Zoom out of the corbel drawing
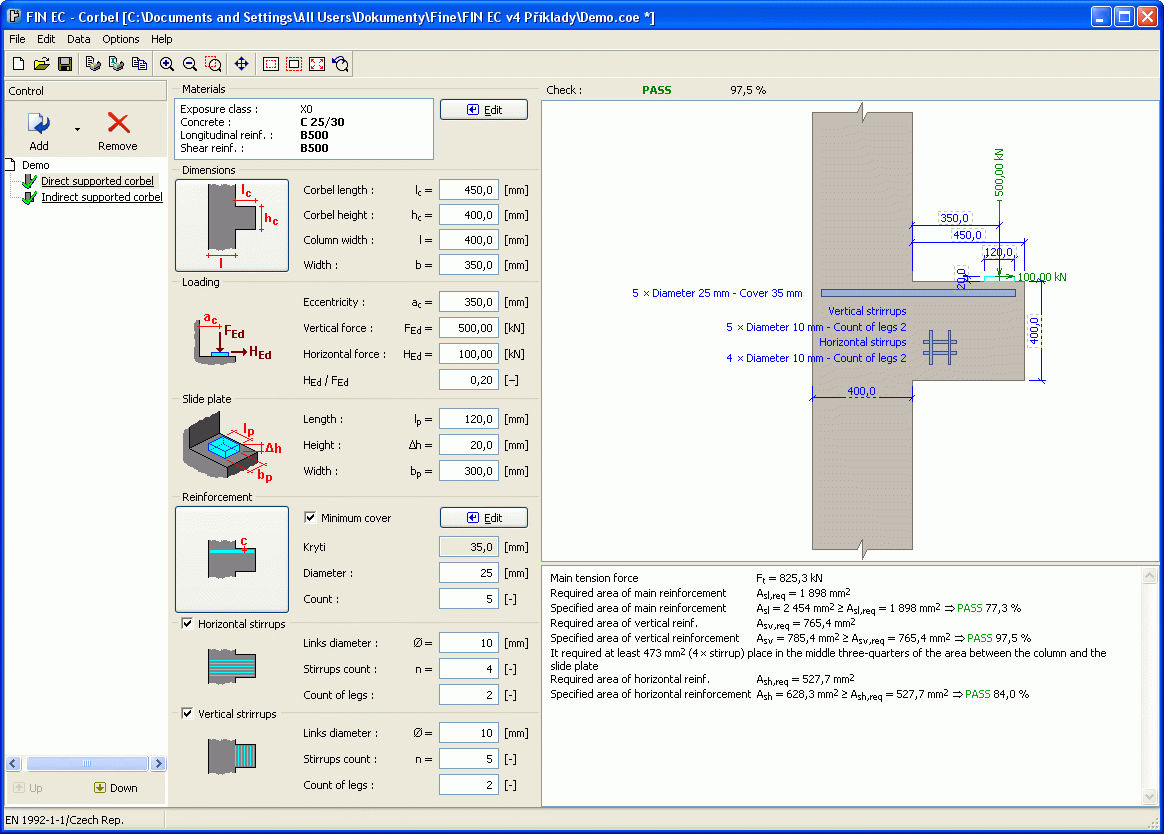This screenshot has height=834, width=1164. tap(189, 63)
